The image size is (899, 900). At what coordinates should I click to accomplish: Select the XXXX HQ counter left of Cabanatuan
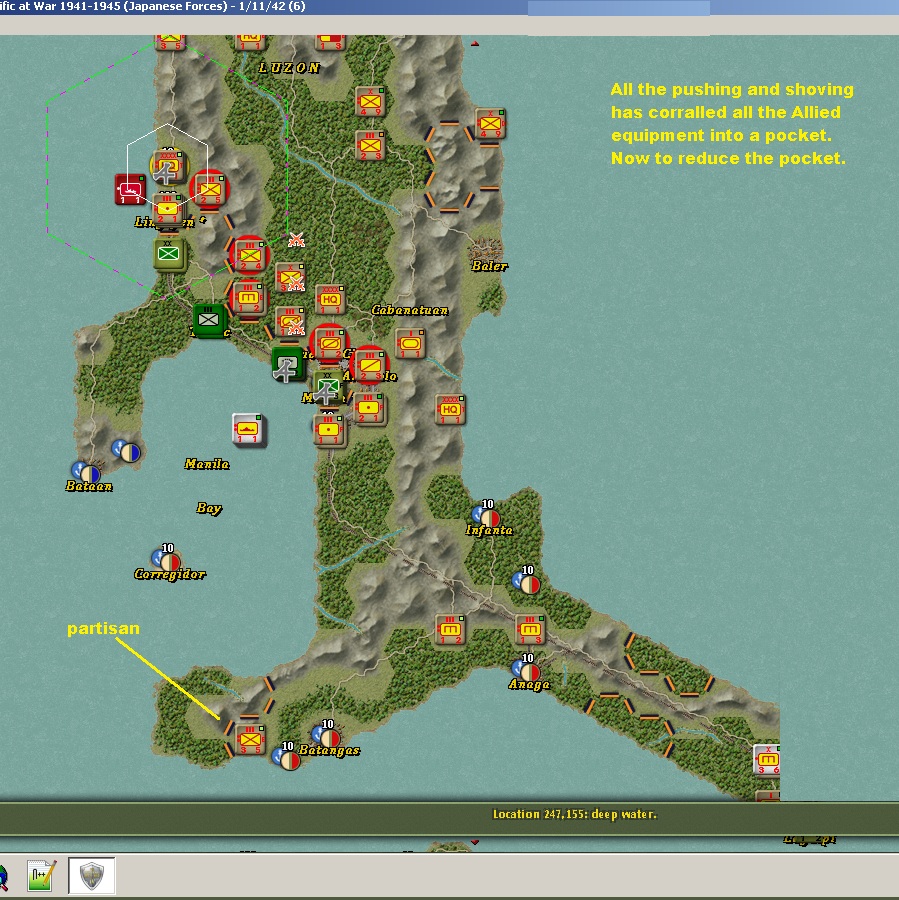[330, 298]
